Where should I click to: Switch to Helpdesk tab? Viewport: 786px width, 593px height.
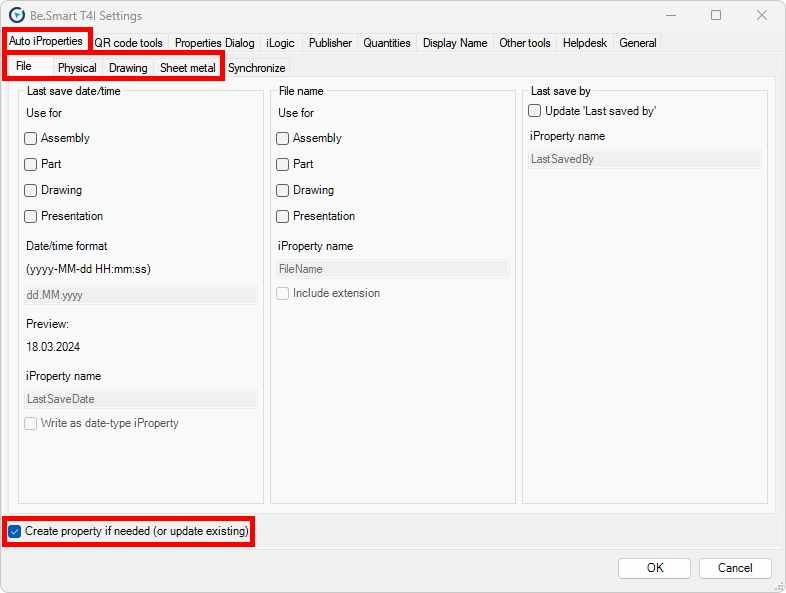click(584, 43)
